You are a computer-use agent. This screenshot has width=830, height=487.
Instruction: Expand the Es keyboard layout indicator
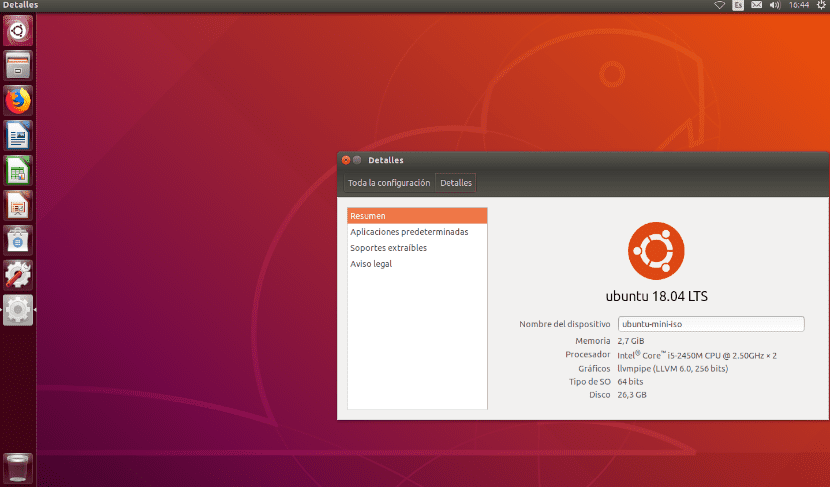point(738,6)
